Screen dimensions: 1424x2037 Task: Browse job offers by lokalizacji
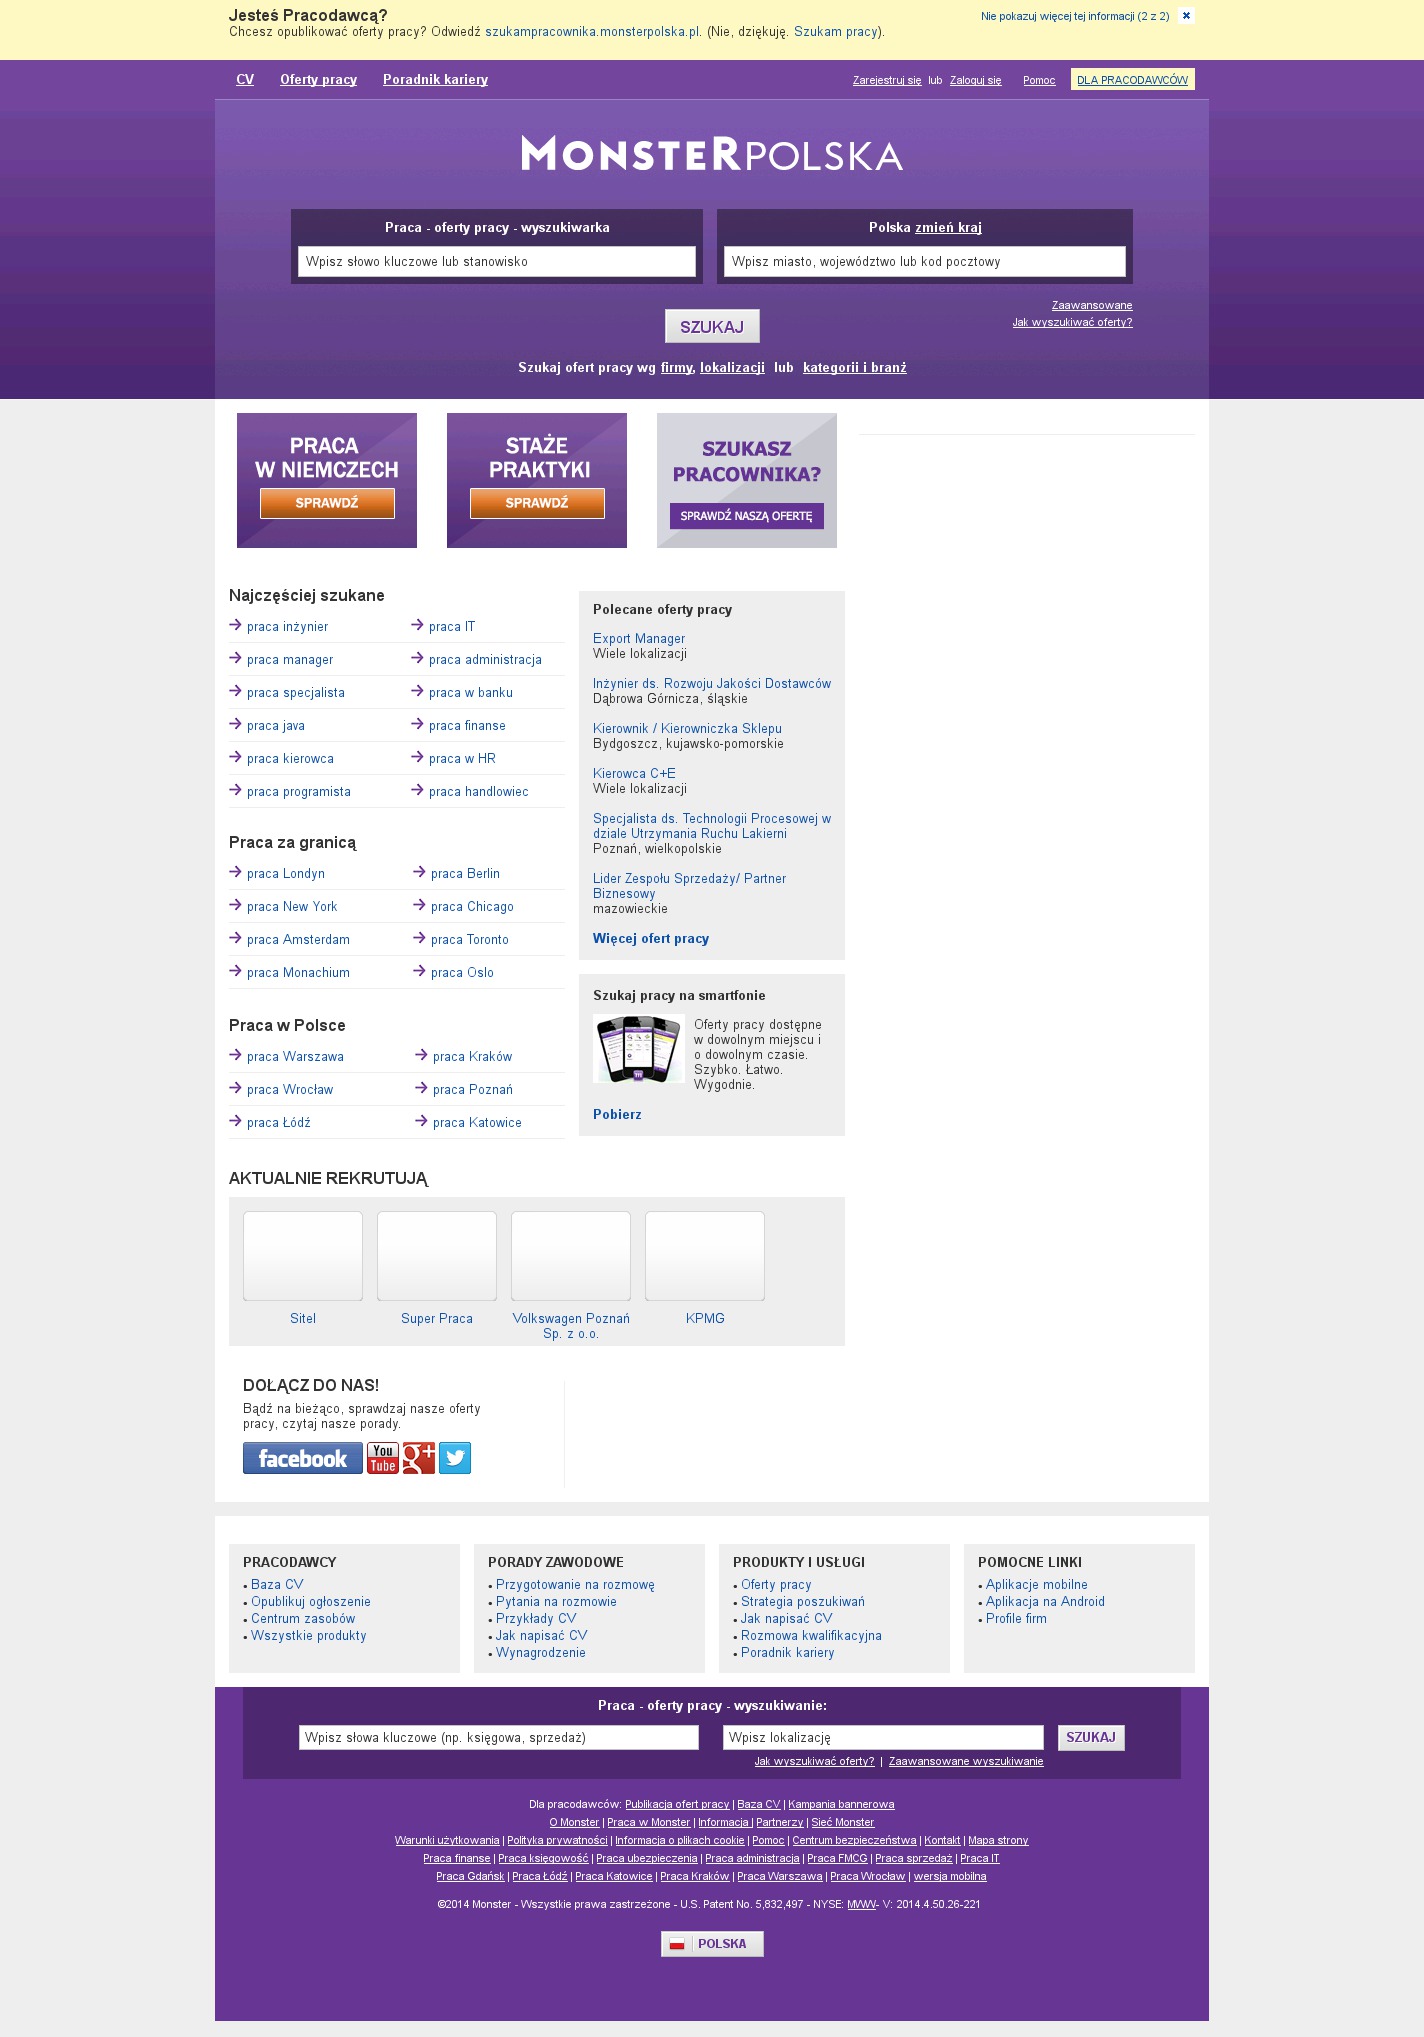pyautogui.click(x=732, y=368)
